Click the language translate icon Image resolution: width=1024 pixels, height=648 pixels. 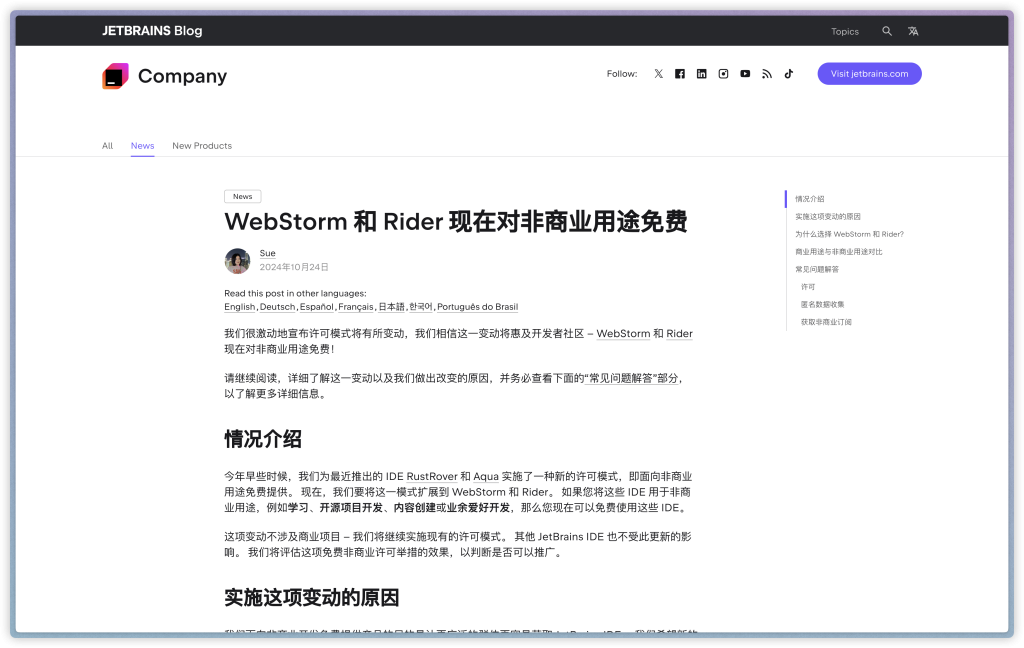pos(913,31)
